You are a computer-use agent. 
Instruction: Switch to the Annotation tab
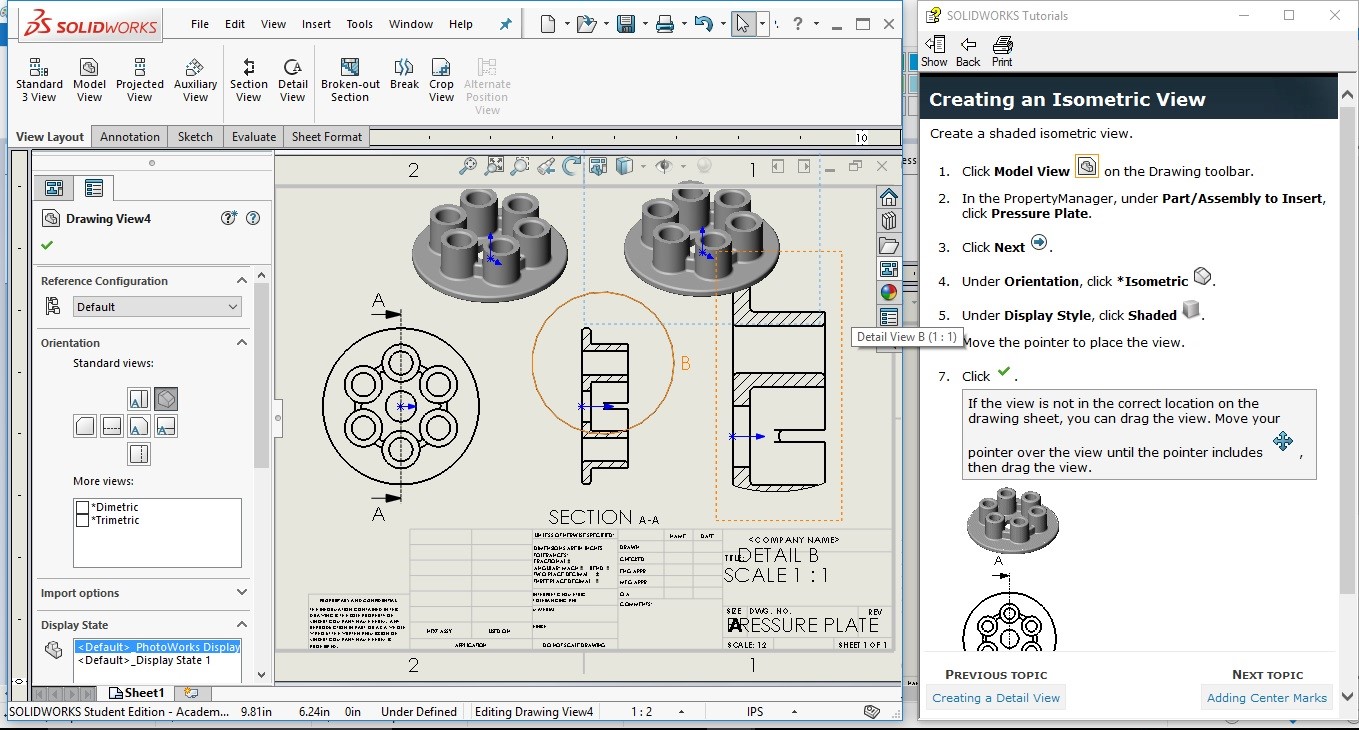coord(130,137)
